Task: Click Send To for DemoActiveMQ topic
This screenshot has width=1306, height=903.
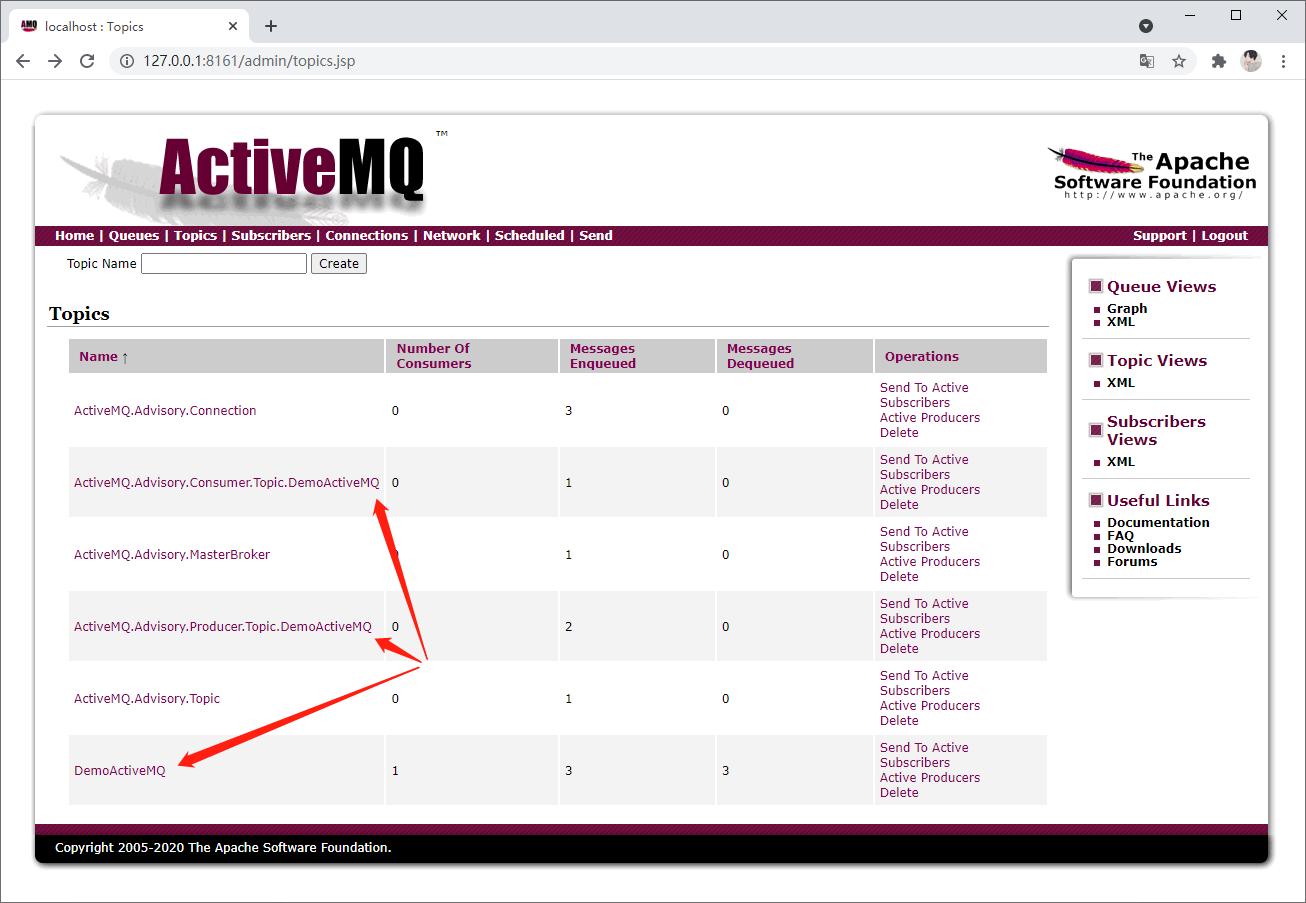Action: [x=904, y=748]
